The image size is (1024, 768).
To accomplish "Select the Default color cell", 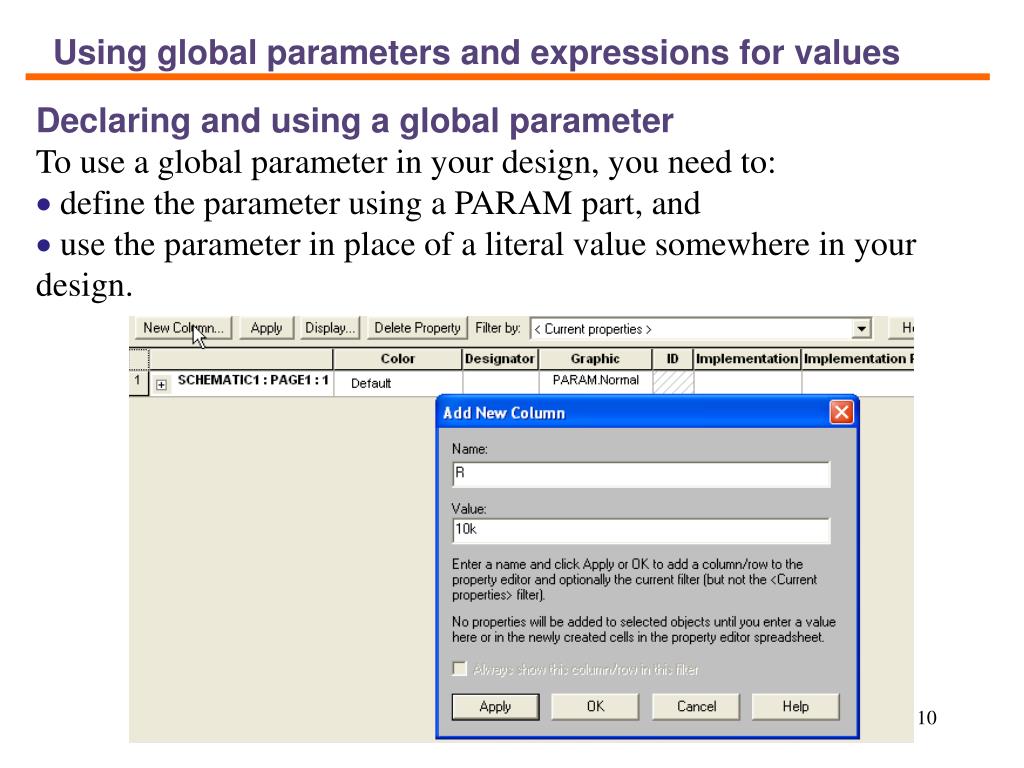I will pyautogui.click(x=397, y=383).
